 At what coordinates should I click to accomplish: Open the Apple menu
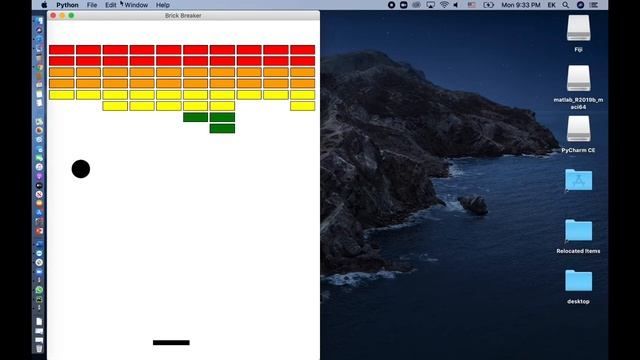[44, 5]
